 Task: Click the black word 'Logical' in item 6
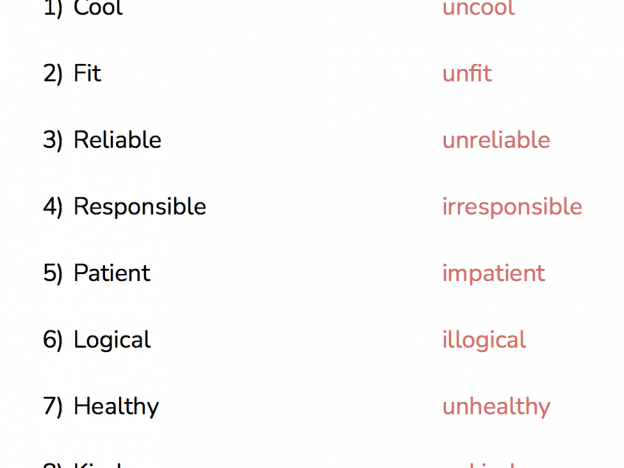112,341
